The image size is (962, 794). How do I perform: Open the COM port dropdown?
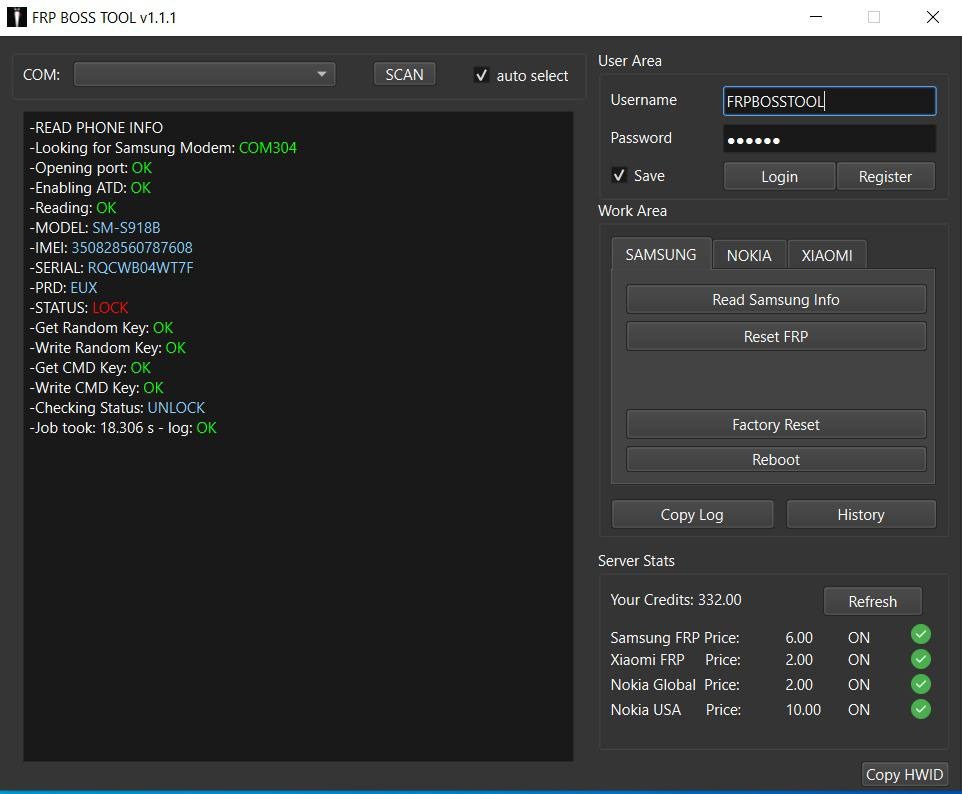pos(205,74)
